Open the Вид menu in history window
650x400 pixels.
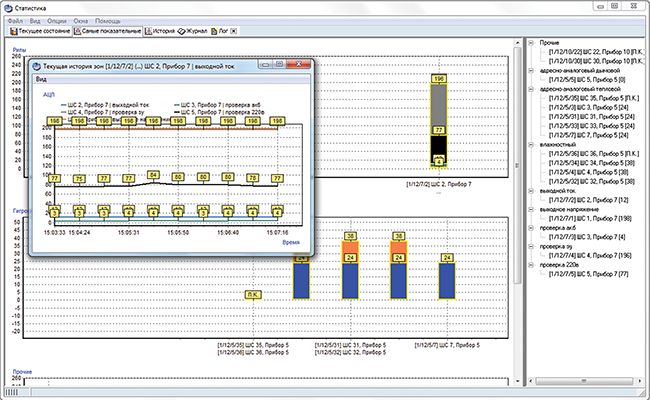[x=41, y=77]
